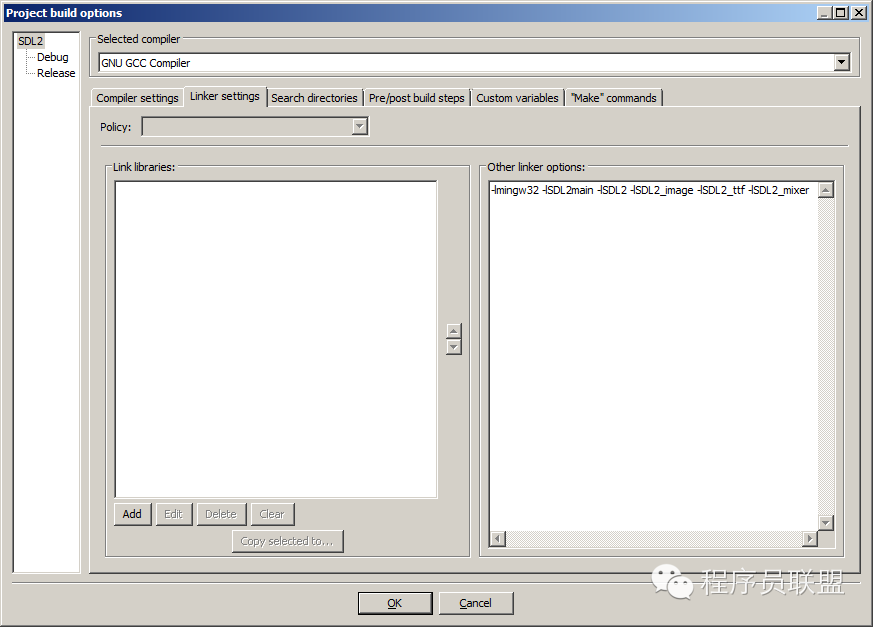
Task: Click the linker options scroll down arrow
Action: coord(826,523)
